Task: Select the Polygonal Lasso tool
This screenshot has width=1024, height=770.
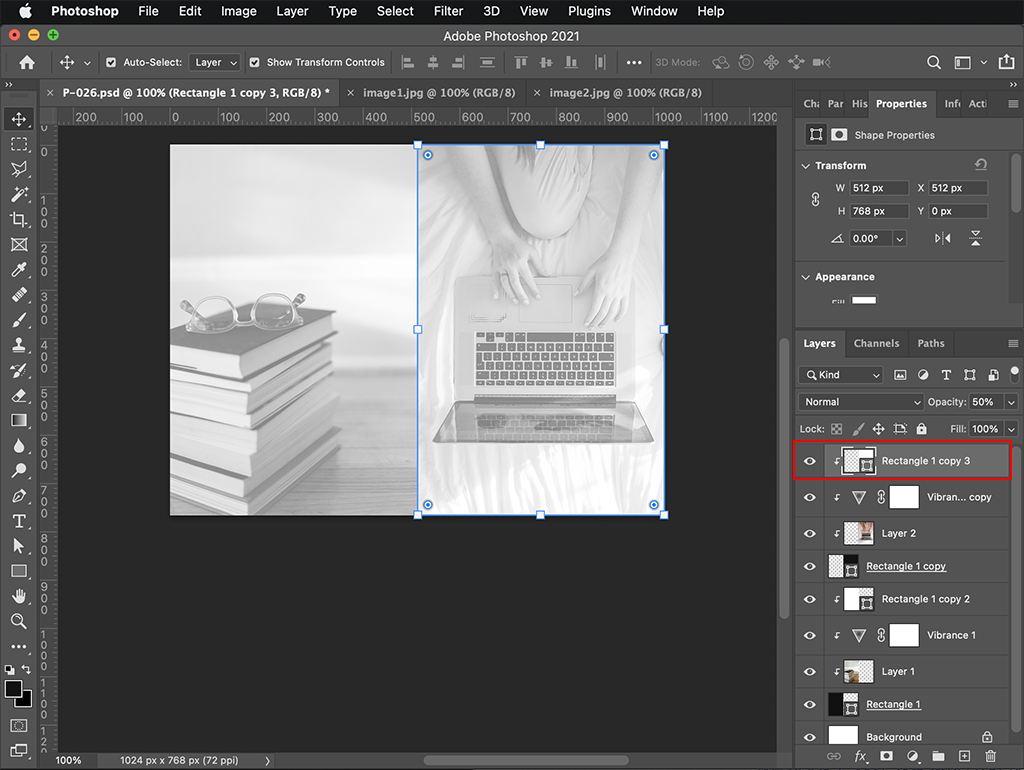Action: click(19, 169)
